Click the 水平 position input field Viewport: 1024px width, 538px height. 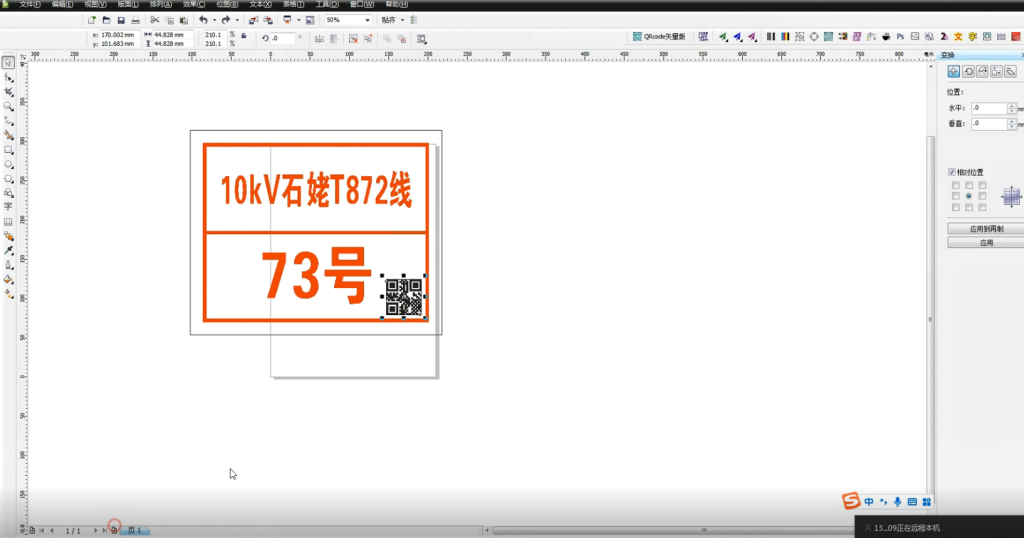tap(990, 107)
